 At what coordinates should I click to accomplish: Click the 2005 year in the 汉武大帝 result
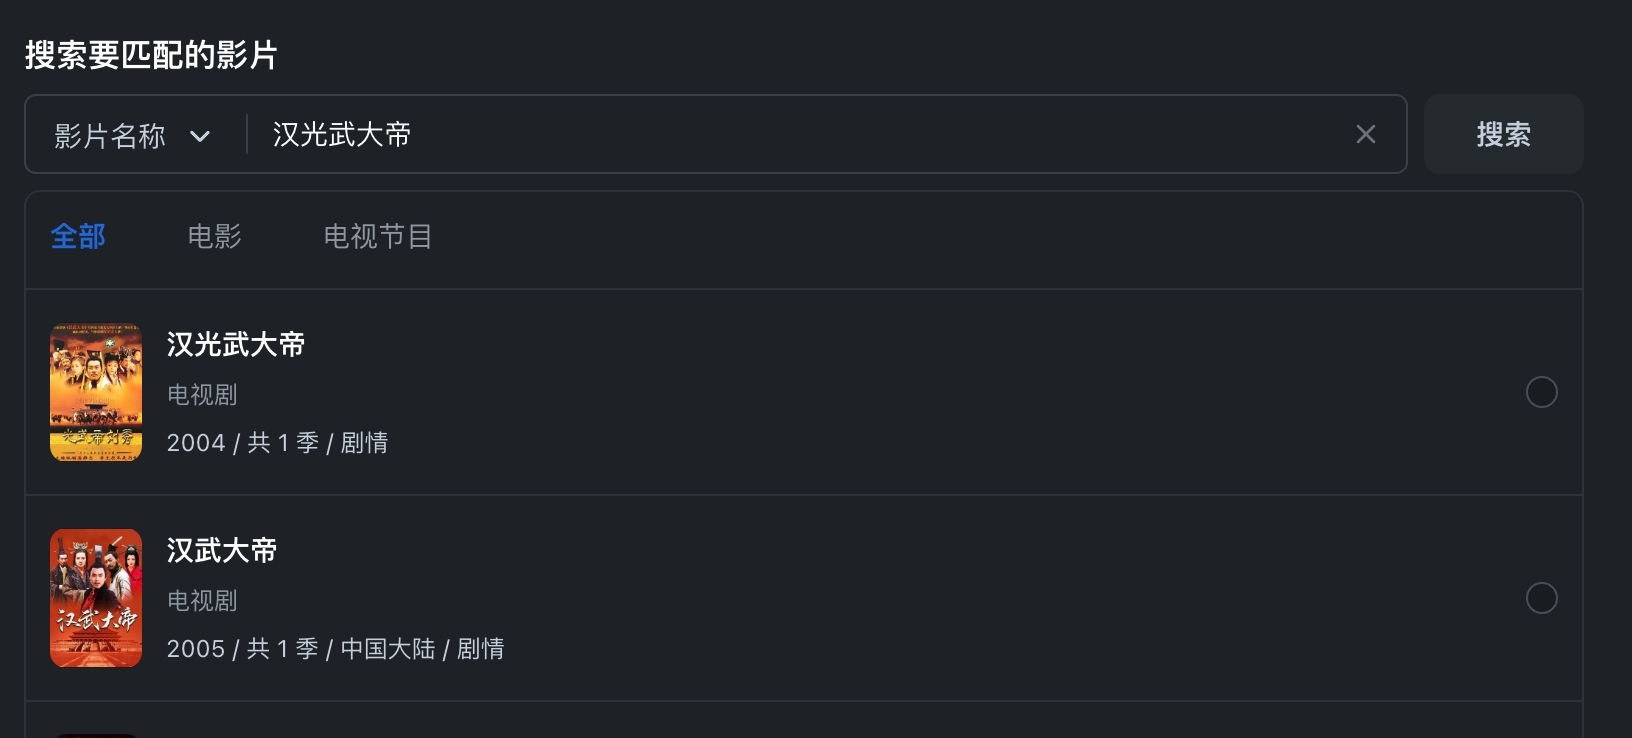pyautogui.click(x=196, y=649)
